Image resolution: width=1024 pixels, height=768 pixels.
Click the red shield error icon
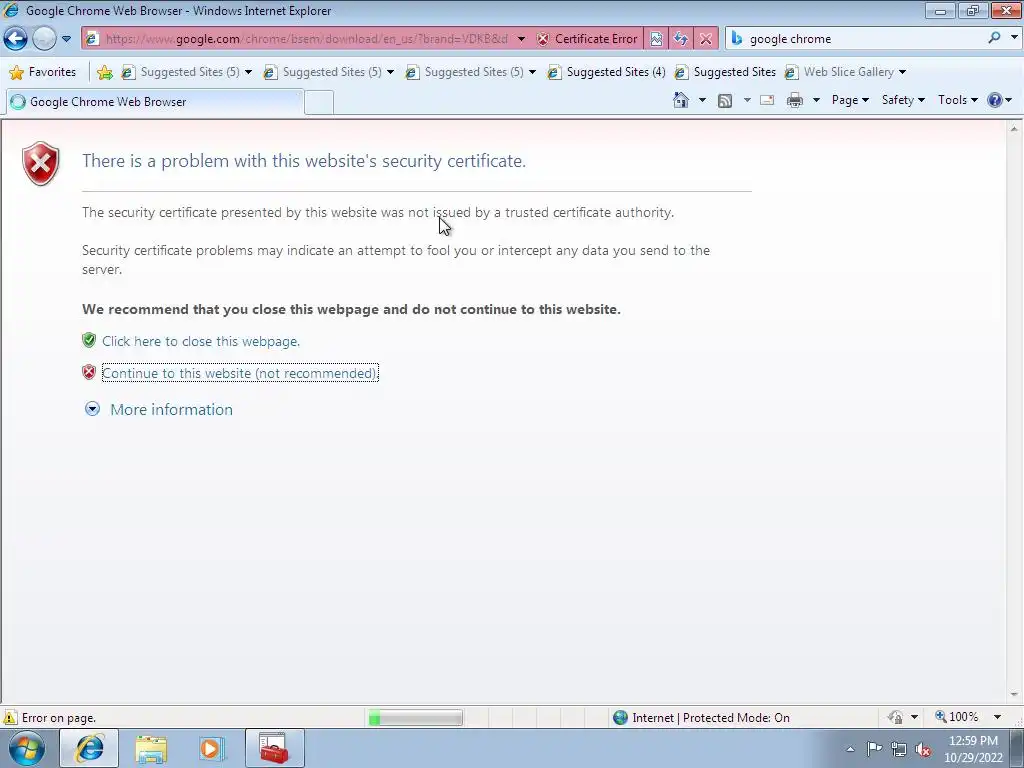click(x=40, y=163)
